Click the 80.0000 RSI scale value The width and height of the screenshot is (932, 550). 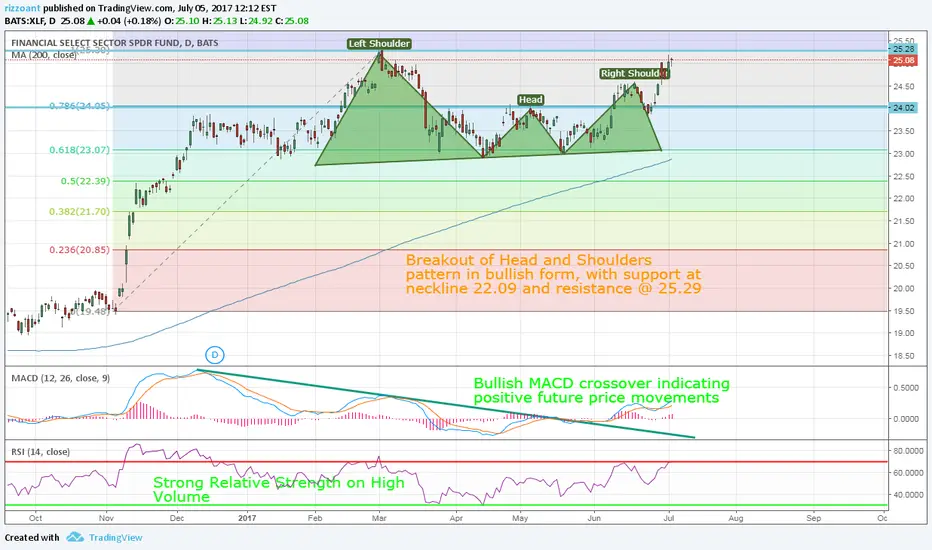tap(908, 451)
